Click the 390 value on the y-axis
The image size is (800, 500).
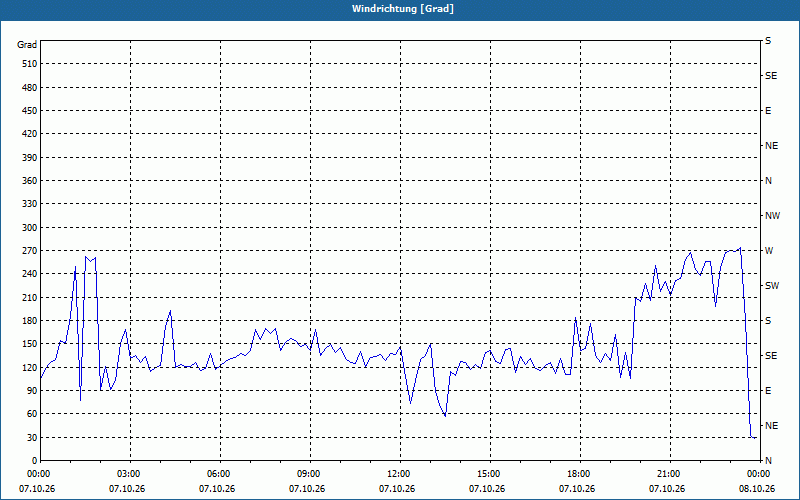point(31,158)
